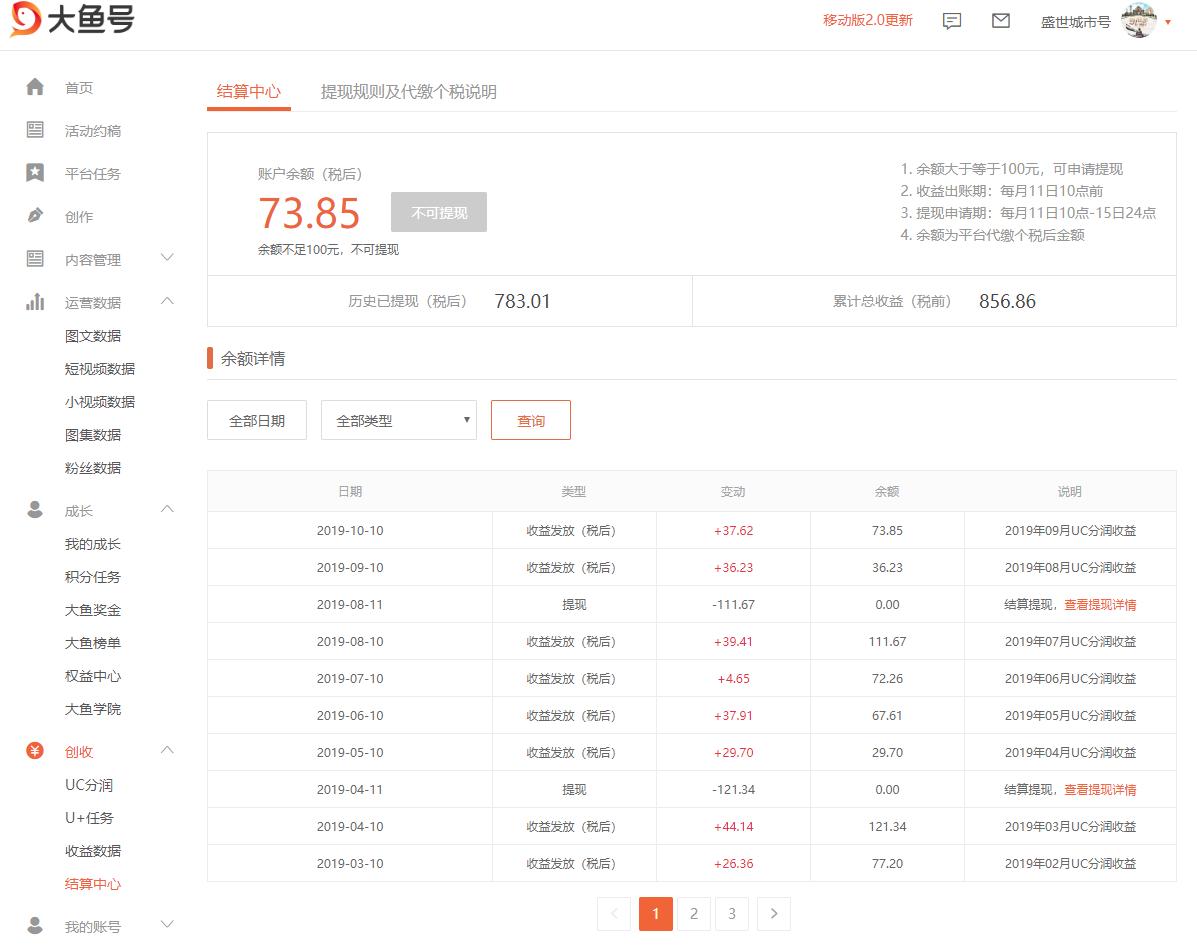Select the 活动约稿 sidebar icon
The width and height of the screenshot is (1197, 945).
pos(35,130)
